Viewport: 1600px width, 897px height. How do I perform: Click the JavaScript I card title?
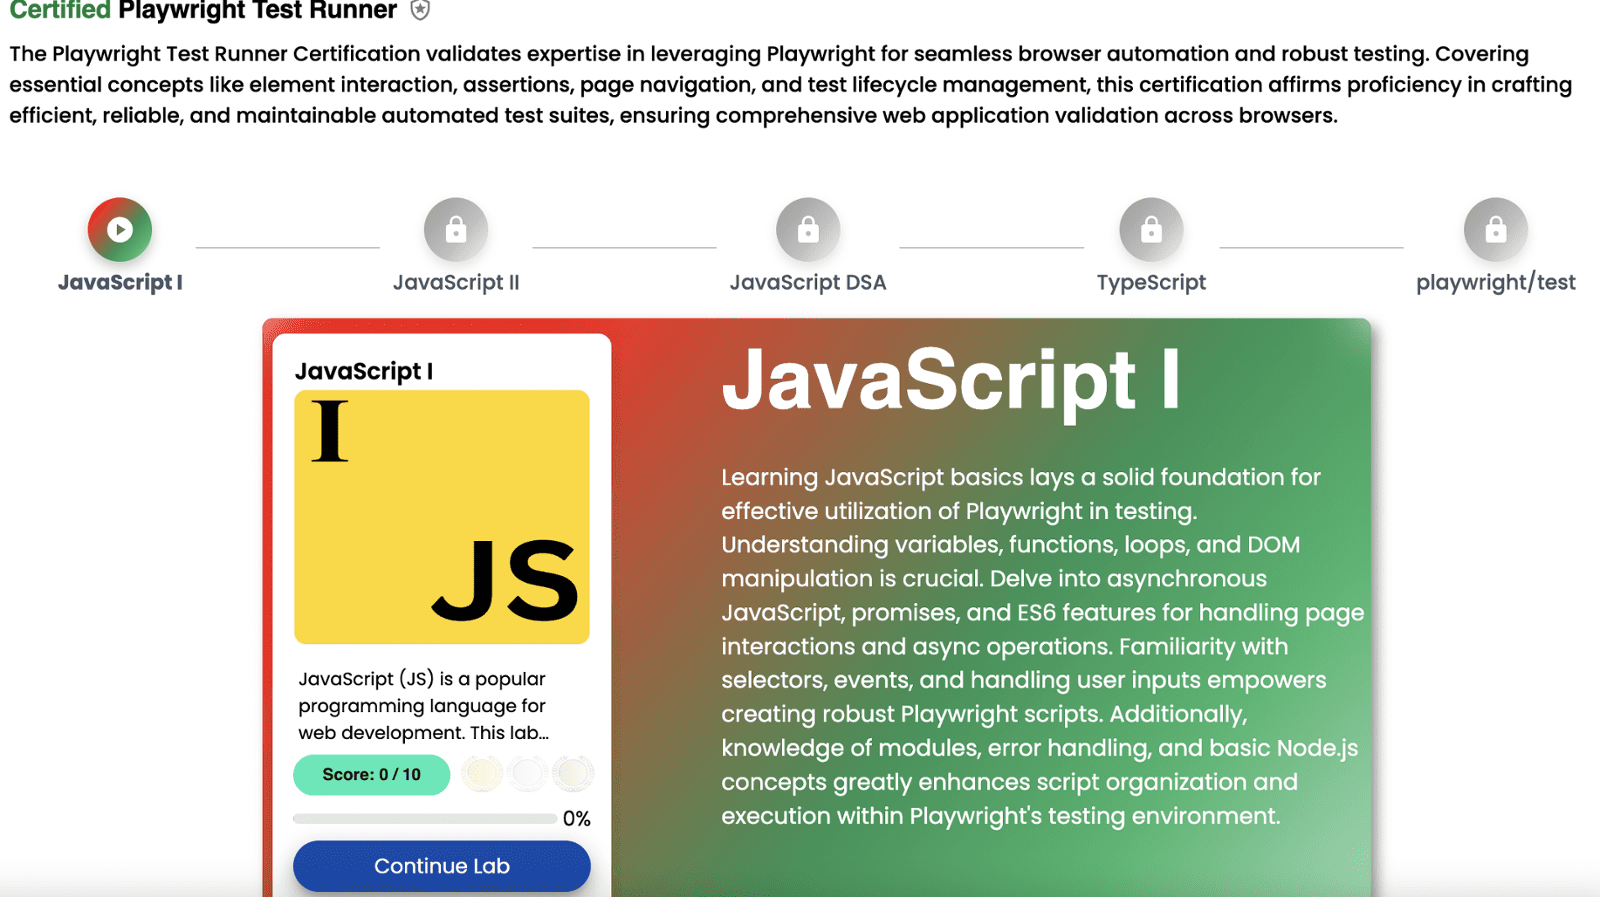(364, 371)
